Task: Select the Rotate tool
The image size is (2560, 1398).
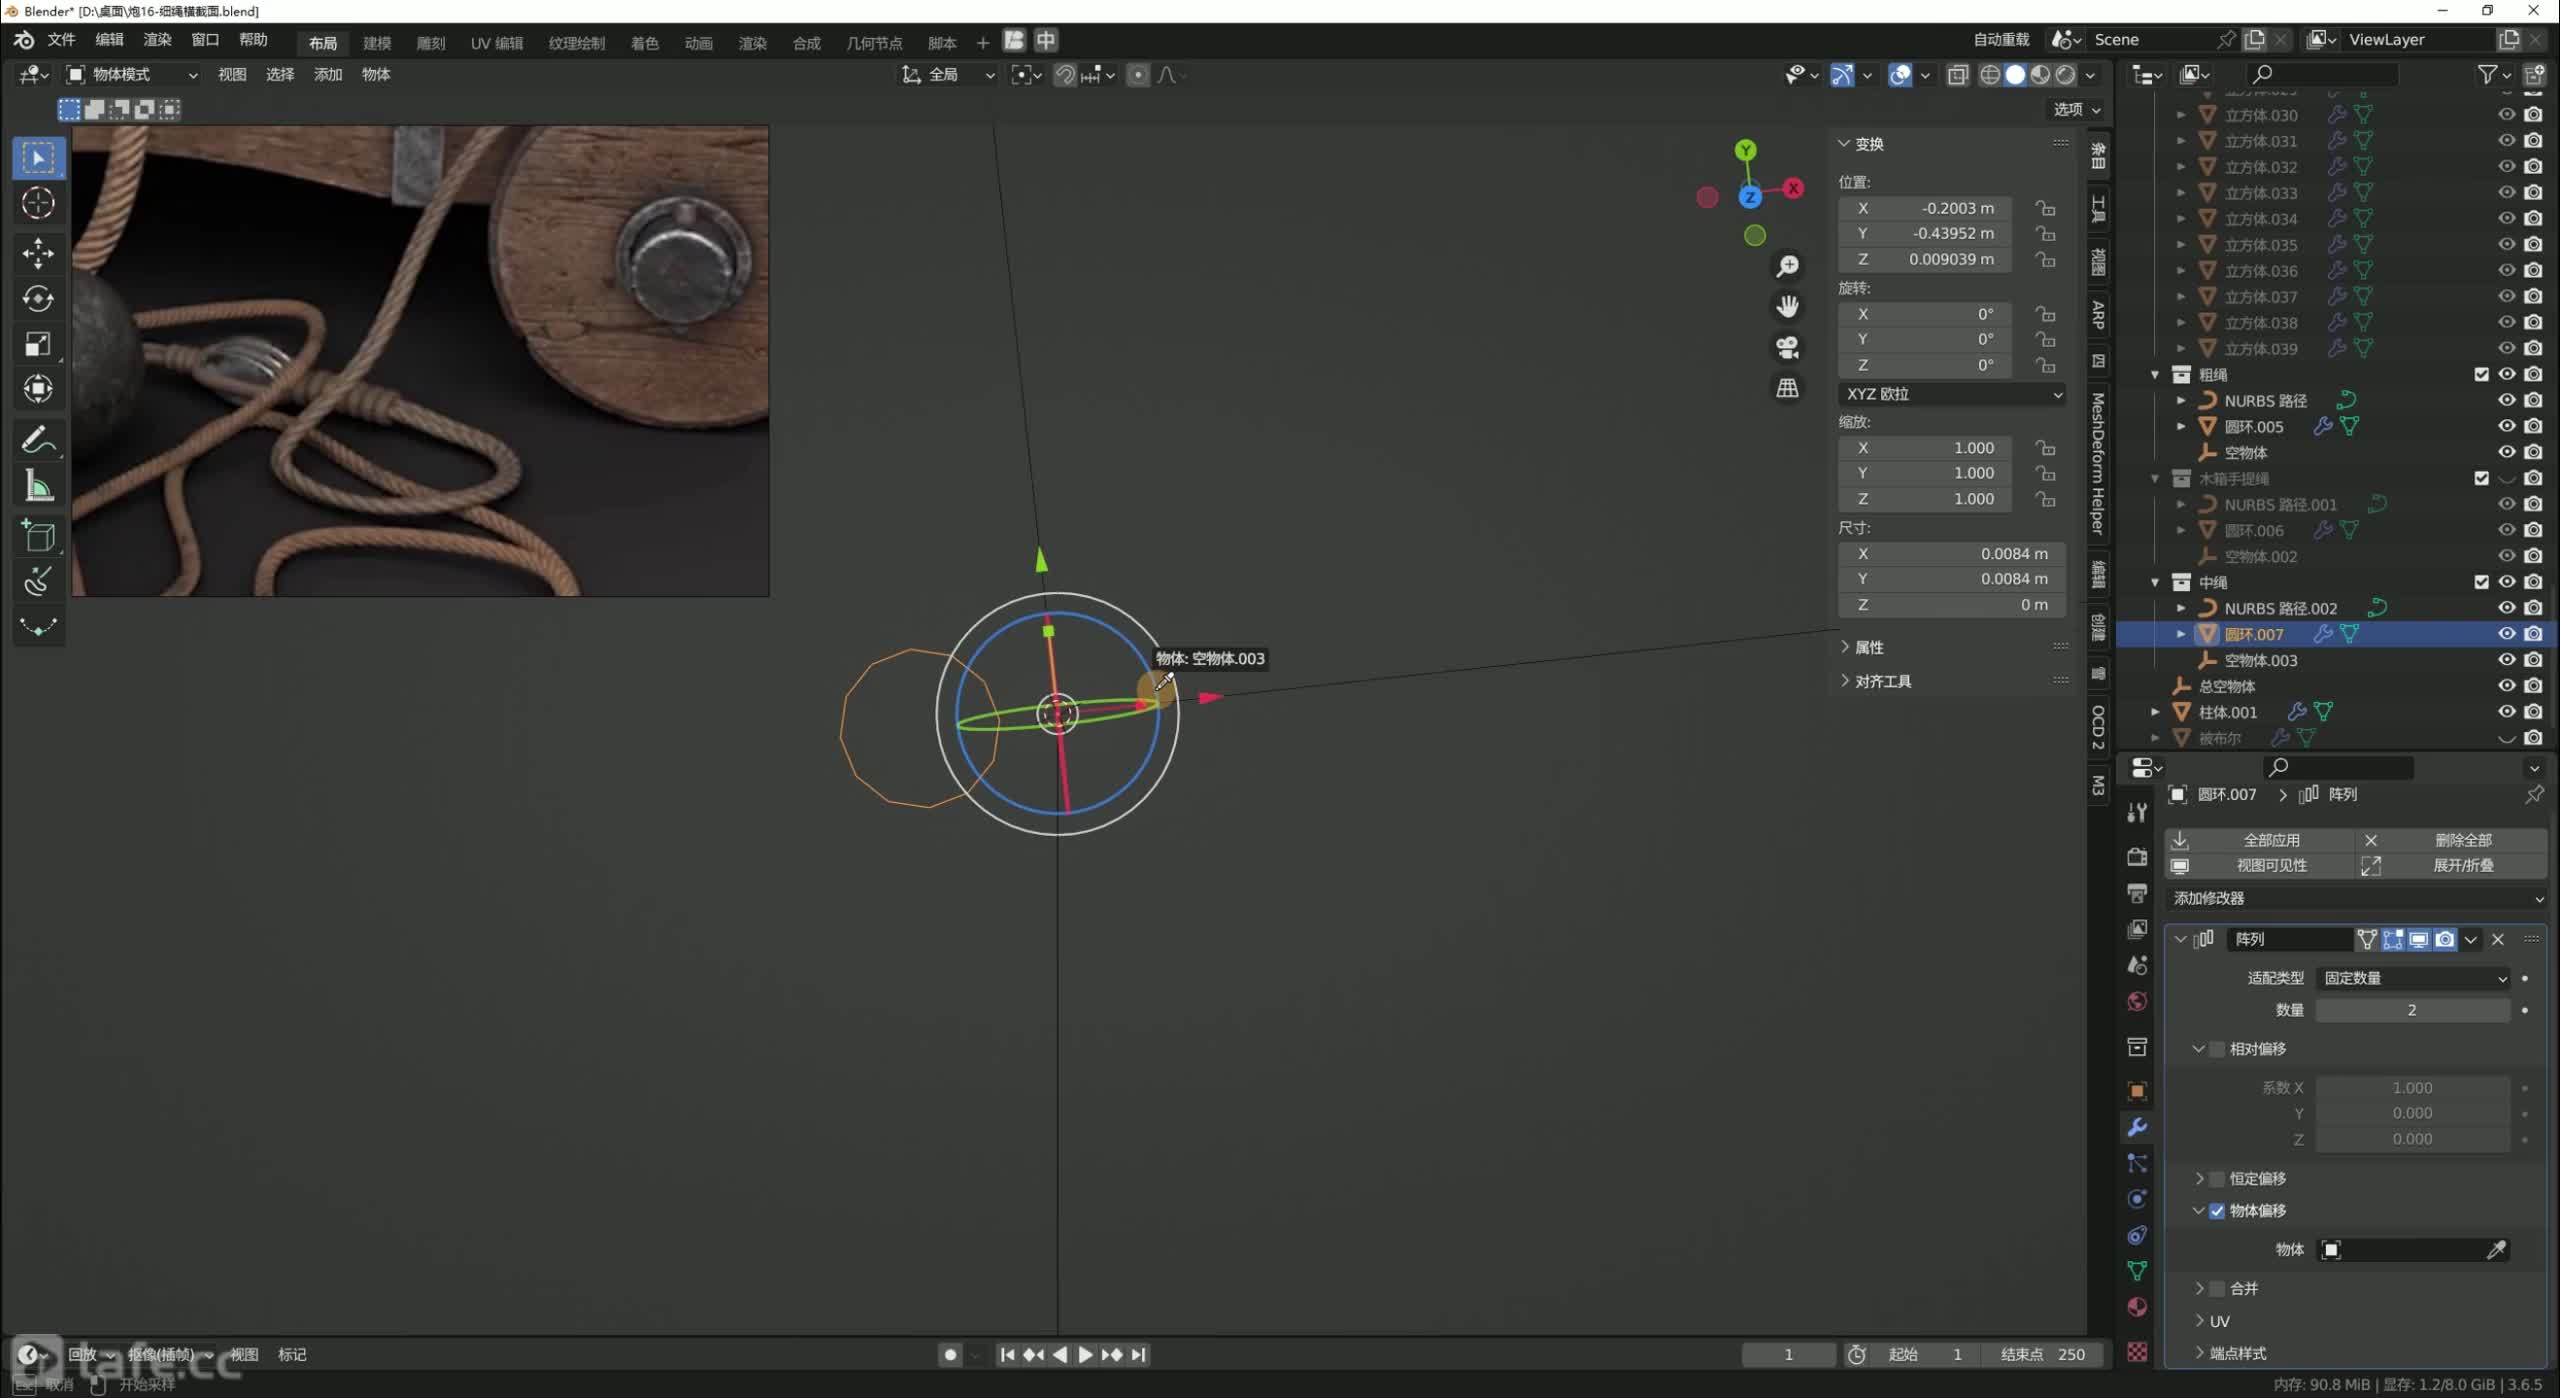Action: coord(38,298)
